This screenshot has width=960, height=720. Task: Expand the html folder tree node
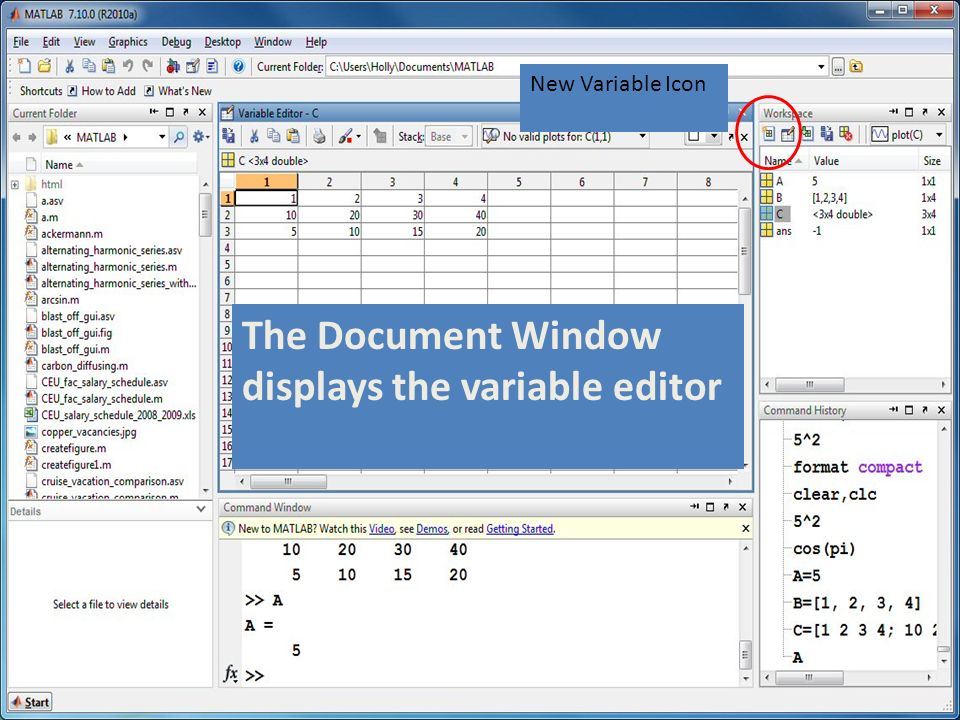click(15, 184)
